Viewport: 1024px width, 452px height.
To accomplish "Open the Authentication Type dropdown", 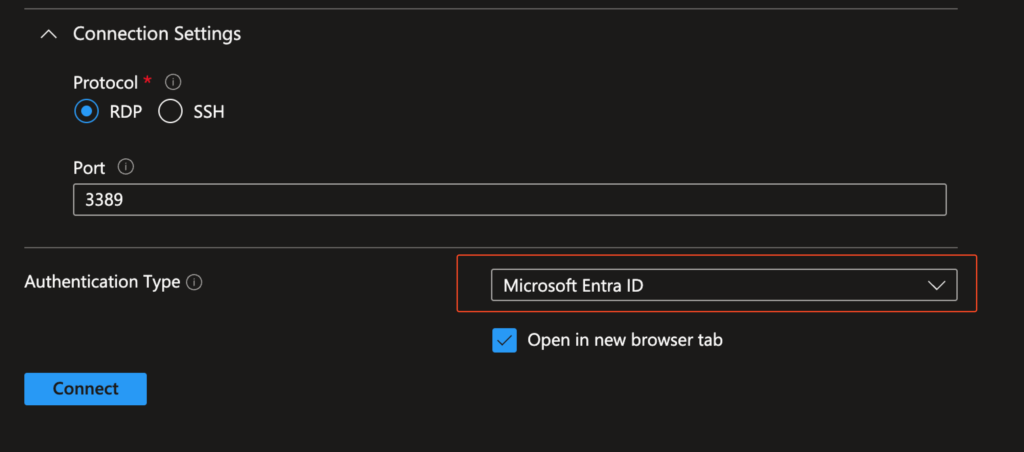I will click(x=723, y=285).
